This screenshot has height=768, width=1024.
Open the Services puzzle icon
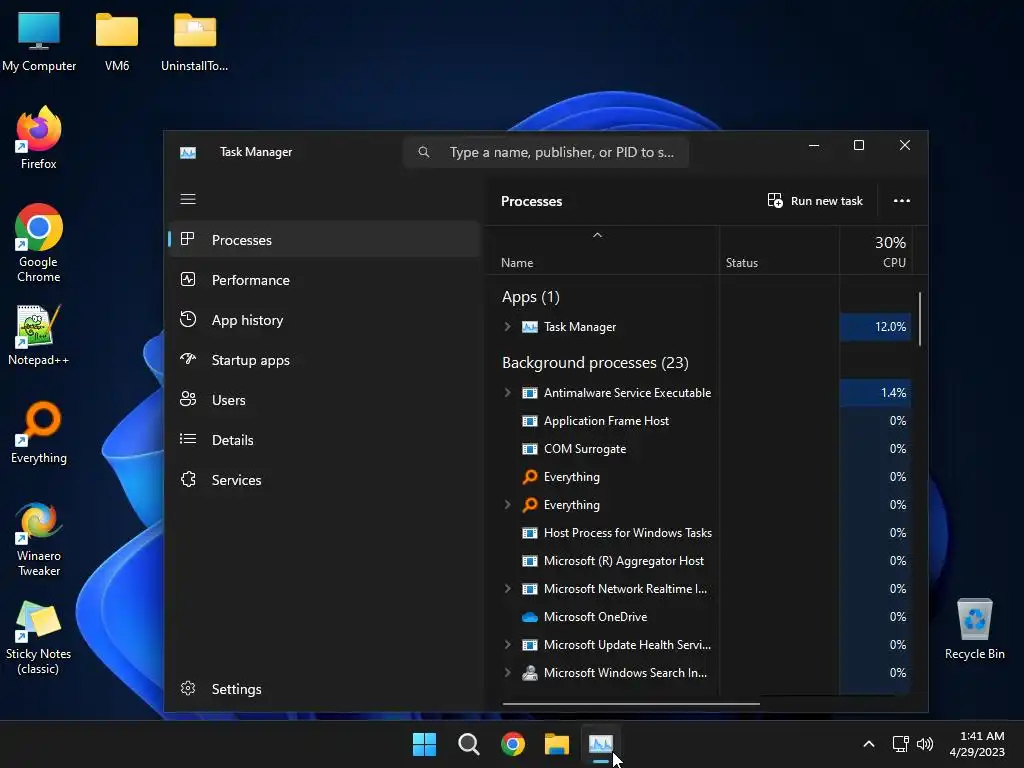click(x=188, y=479)
